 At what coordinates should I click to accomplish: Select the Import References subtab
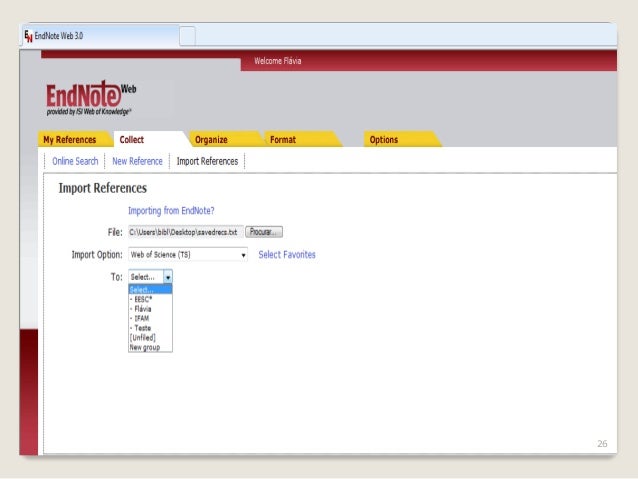(x=207, y=161)
